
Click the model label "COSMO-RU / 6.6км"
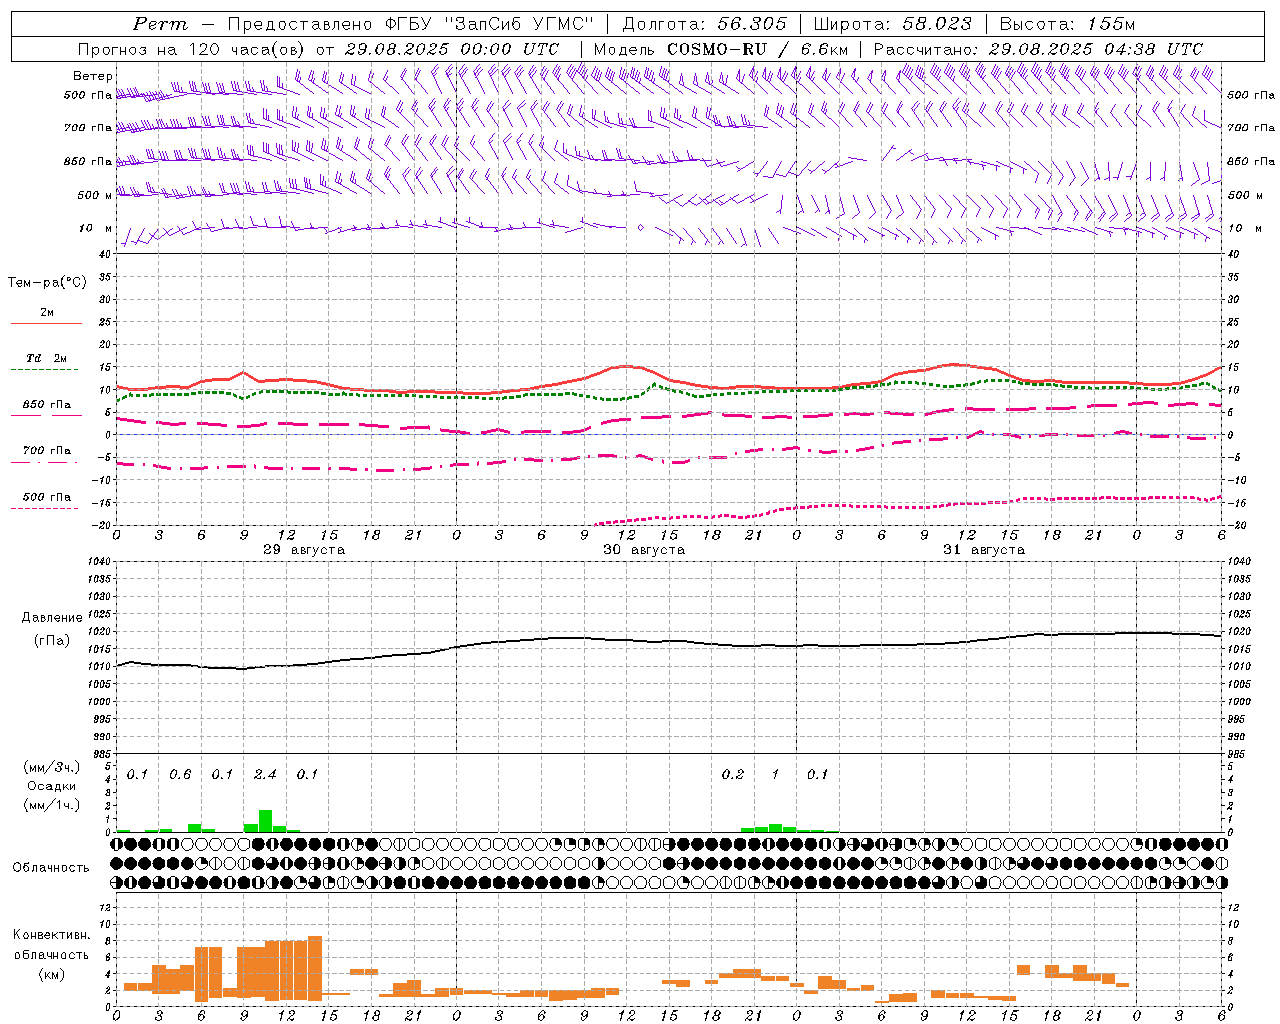[756, 49]
